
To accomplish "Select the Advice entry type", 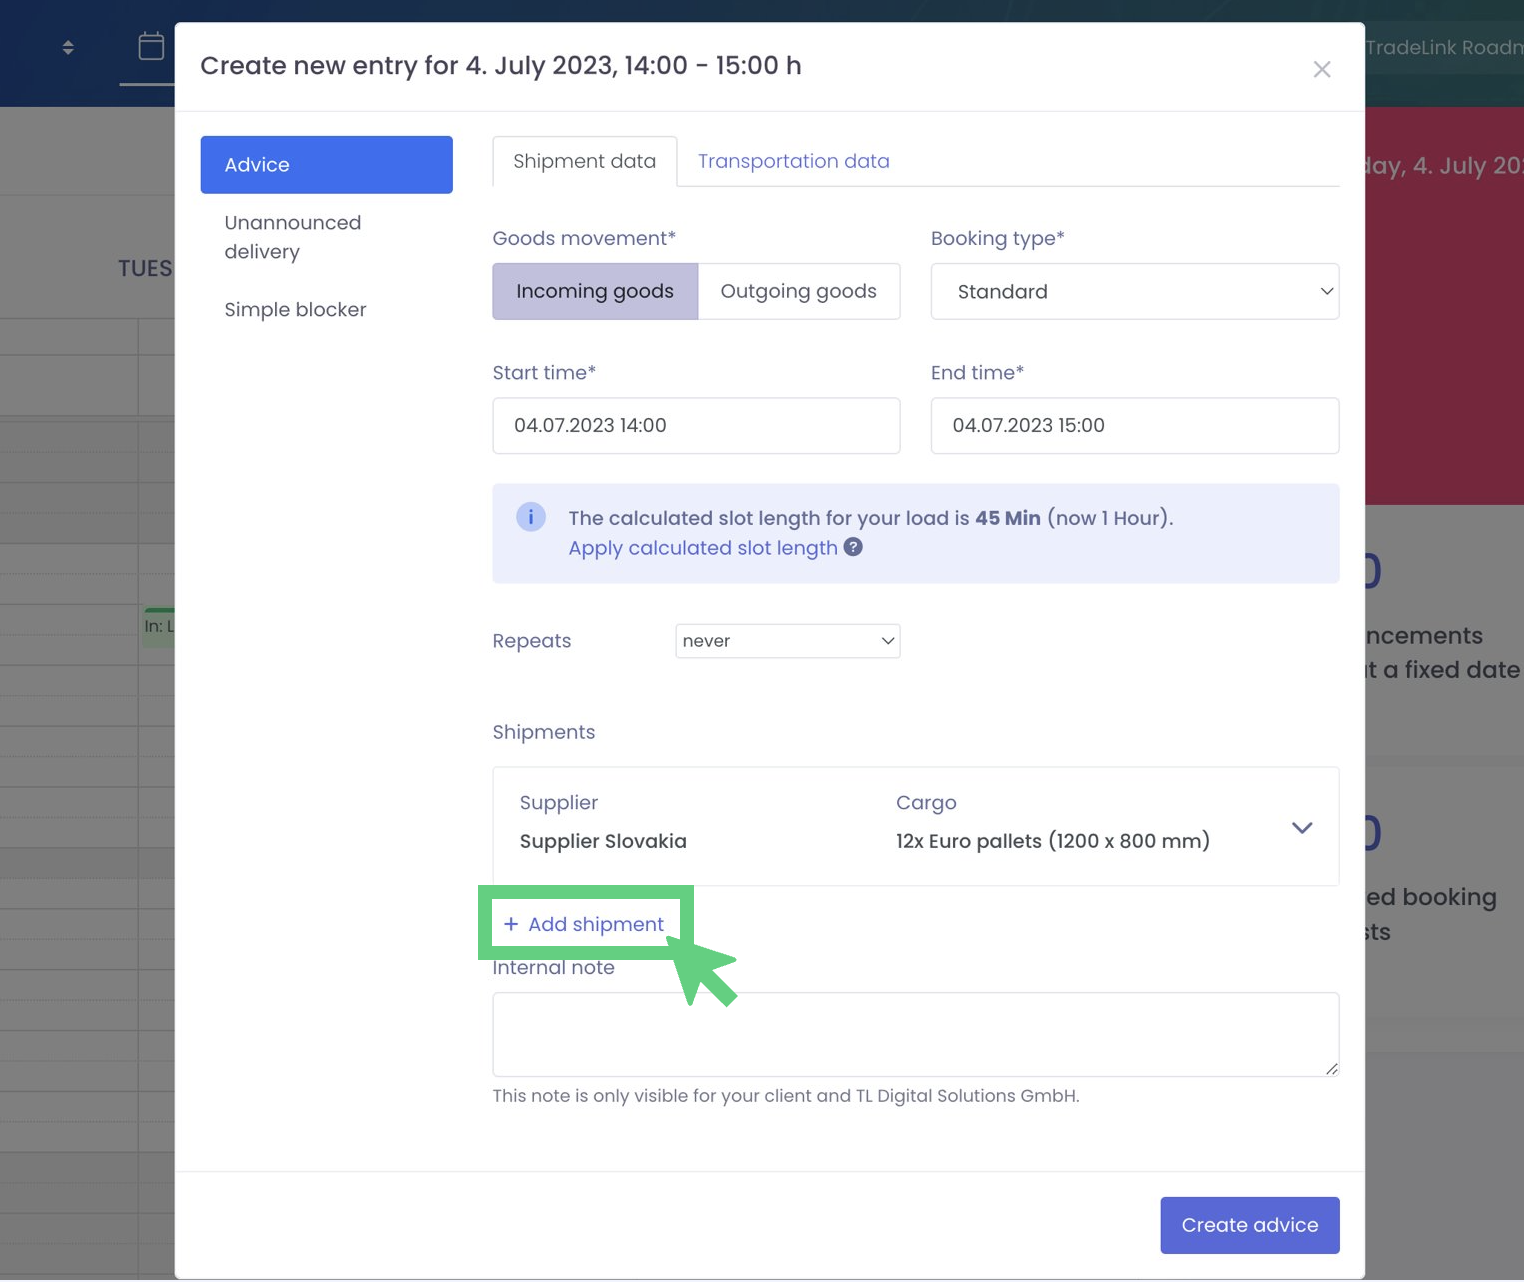I will point(326,165).
